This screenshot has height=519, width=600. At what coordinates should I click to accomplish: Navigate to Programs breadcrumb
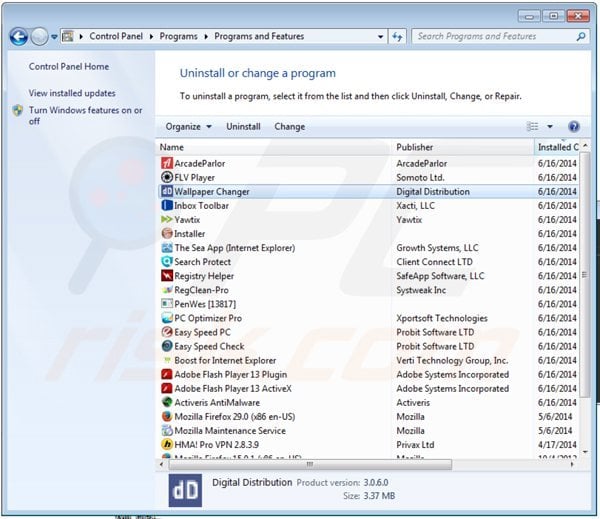[x=179, y=36]
